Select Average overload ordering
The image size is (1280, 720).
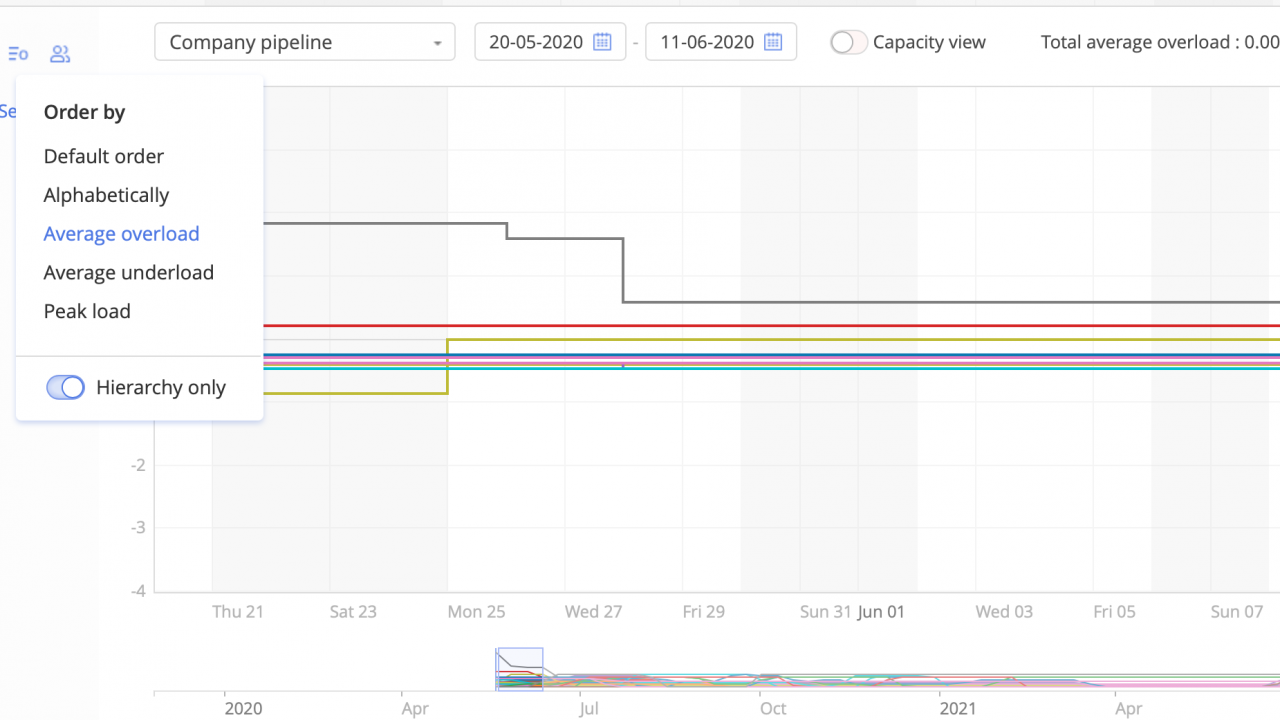pyautogui.click(x=121, y=233)
